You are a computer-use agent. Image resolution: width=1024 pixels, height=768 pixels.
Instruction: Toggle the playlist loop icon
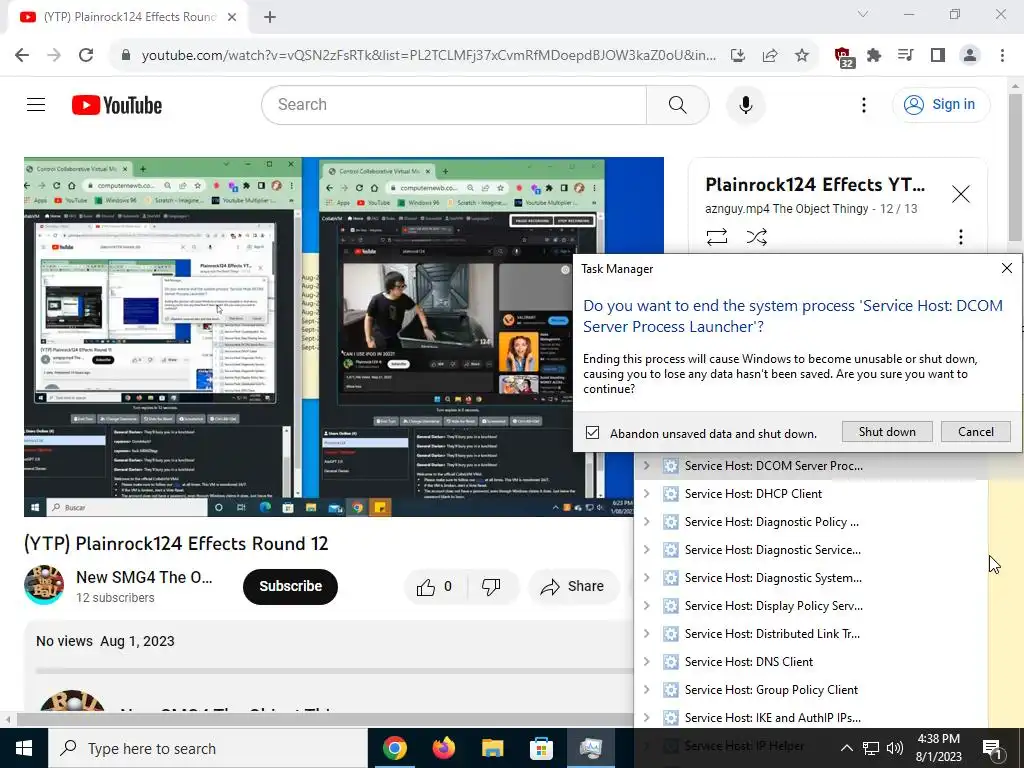(x=716, y=236)
